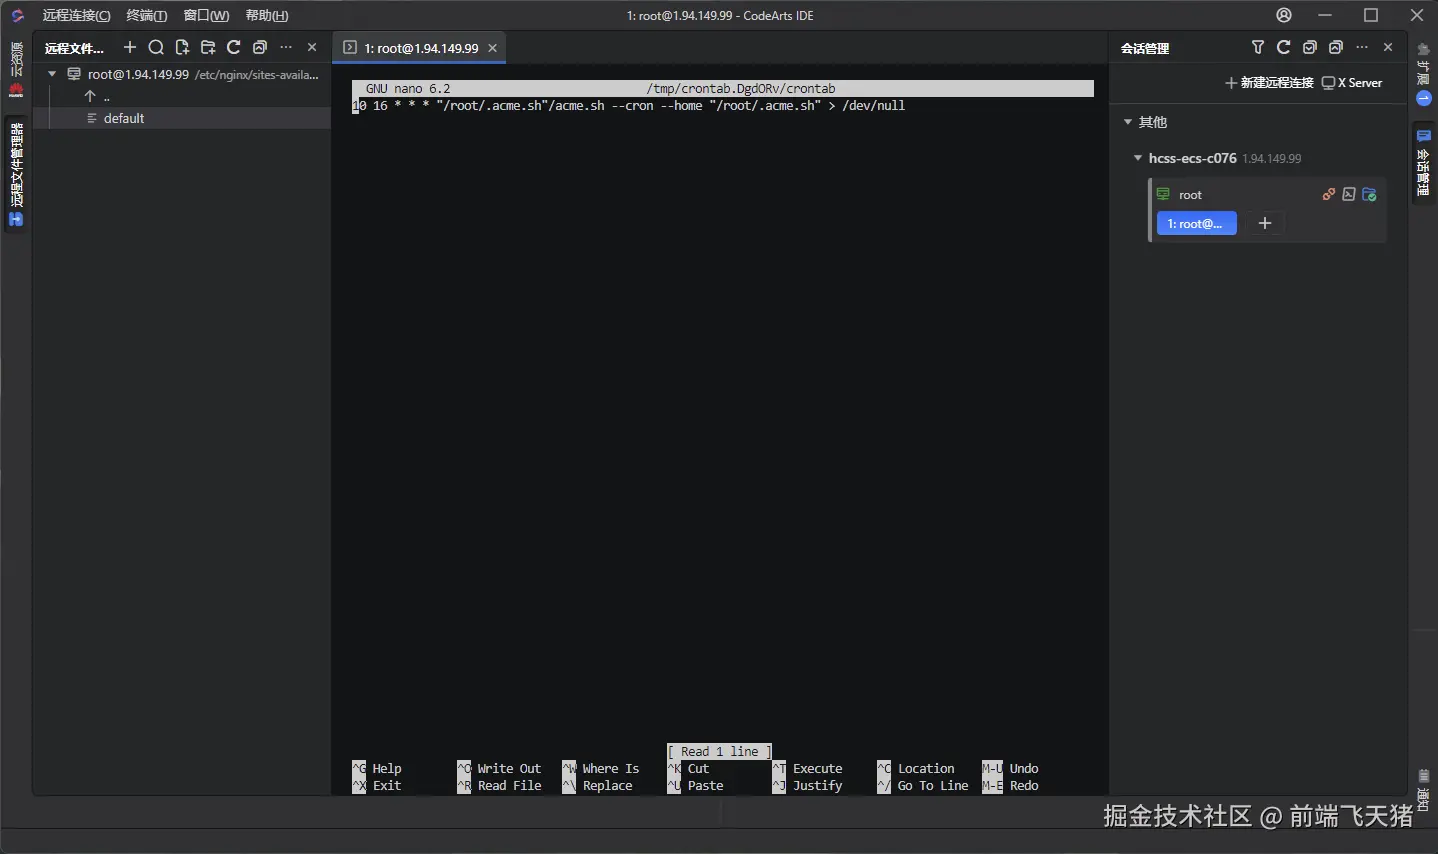The height and width of the screenshot is (854, 1438).
Task: Open the X Server option
Action: (x=1352, y=83)
